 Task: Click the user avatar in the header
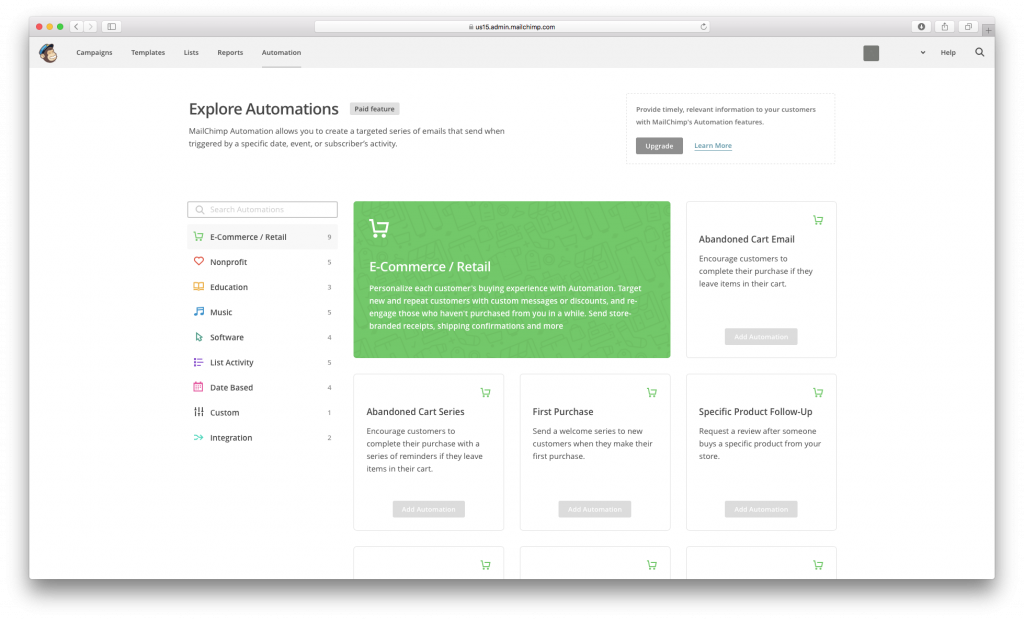[871, 53]
